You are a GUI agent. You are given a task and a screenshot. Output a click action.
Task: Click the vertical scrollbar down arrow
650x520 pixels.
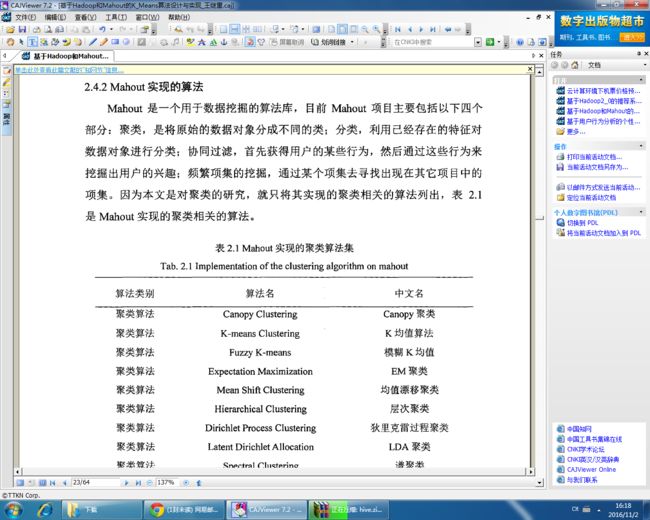click(x=539, y=482)
